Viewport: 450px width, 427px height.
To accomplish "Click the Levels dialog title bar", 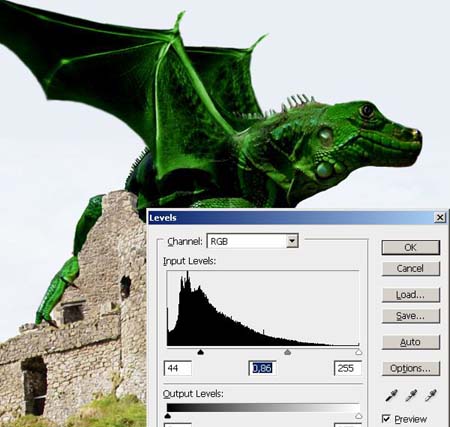I will click(297, 218).
